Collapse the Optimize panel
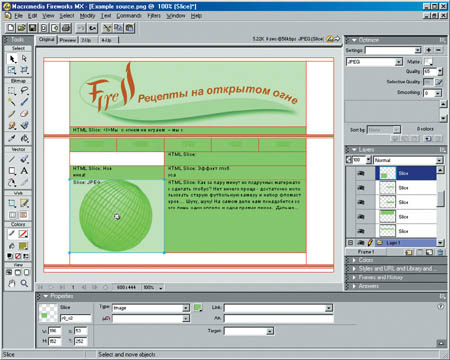 (354, 40)
